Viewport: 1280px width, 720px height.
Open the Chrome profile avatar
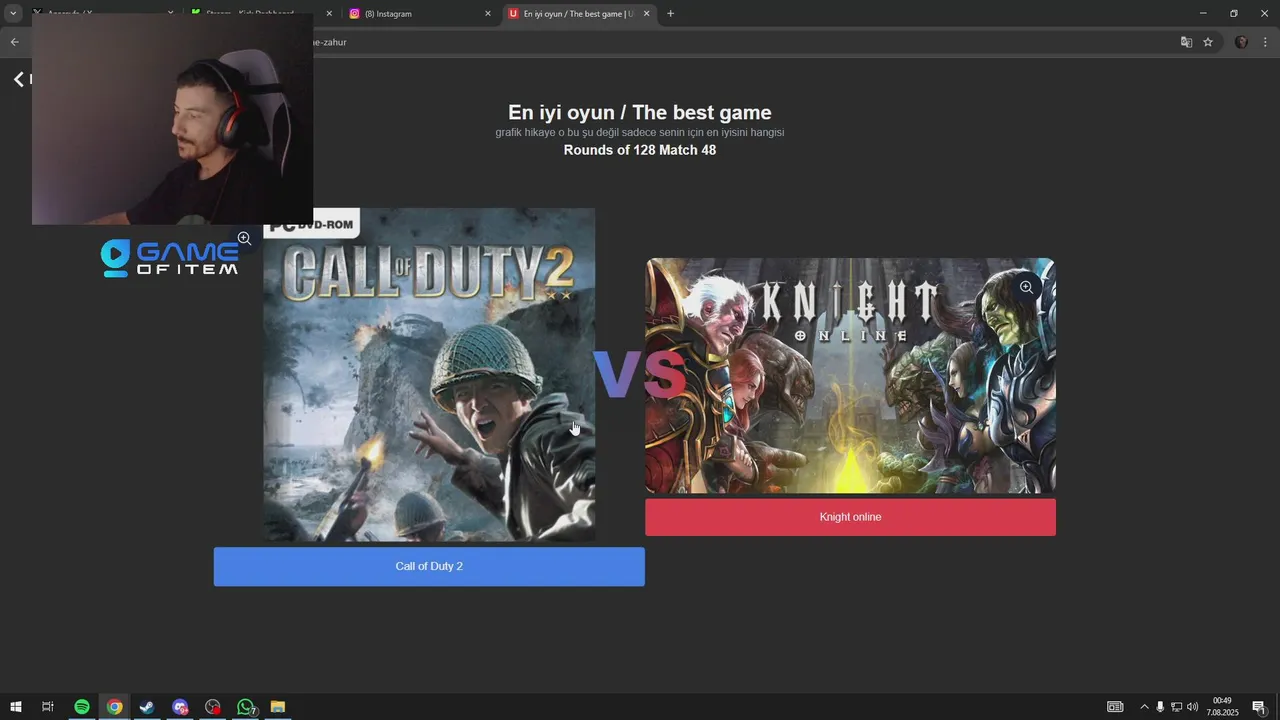point(1241,42)
